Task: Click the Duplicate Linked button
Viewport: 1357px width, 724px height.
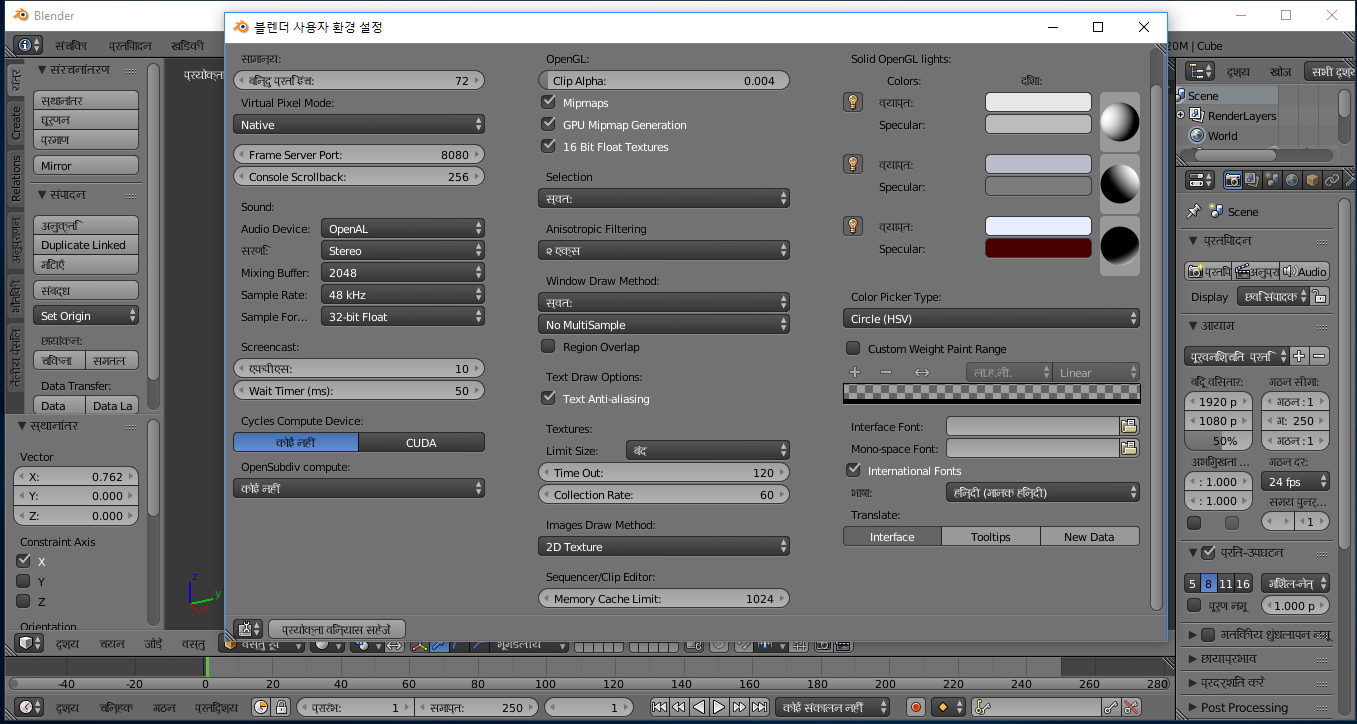Action: (86, 245)
